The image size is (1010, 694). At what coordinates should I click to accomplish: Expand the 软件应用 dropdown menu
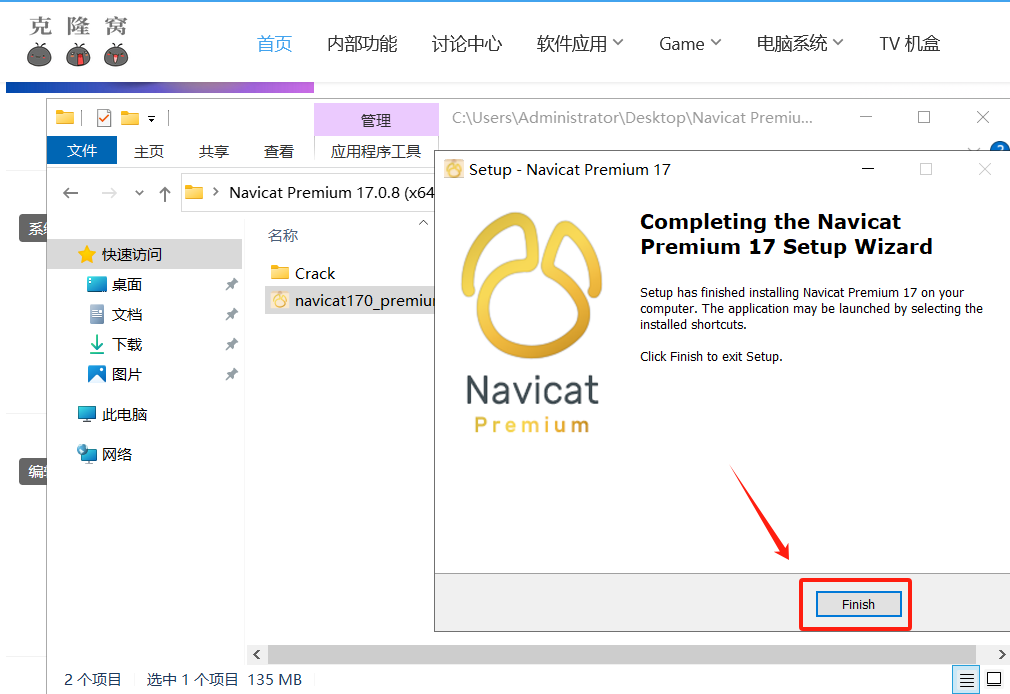coord(580,44)
